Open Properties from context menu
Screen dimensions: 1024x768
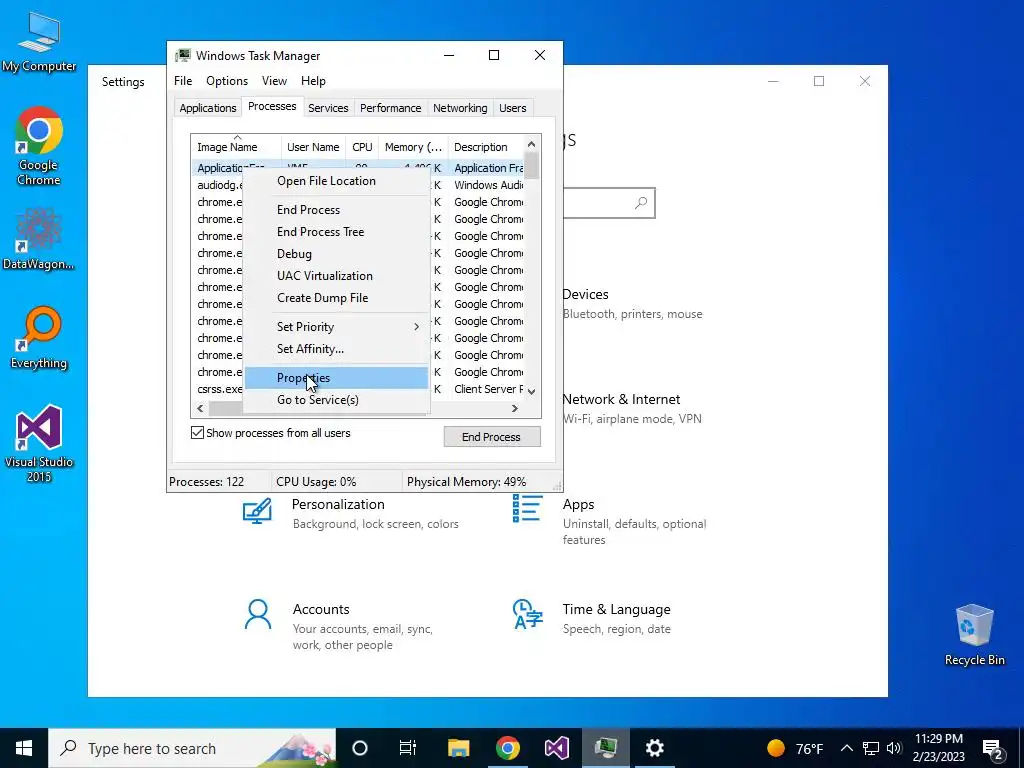coord(336,378)
